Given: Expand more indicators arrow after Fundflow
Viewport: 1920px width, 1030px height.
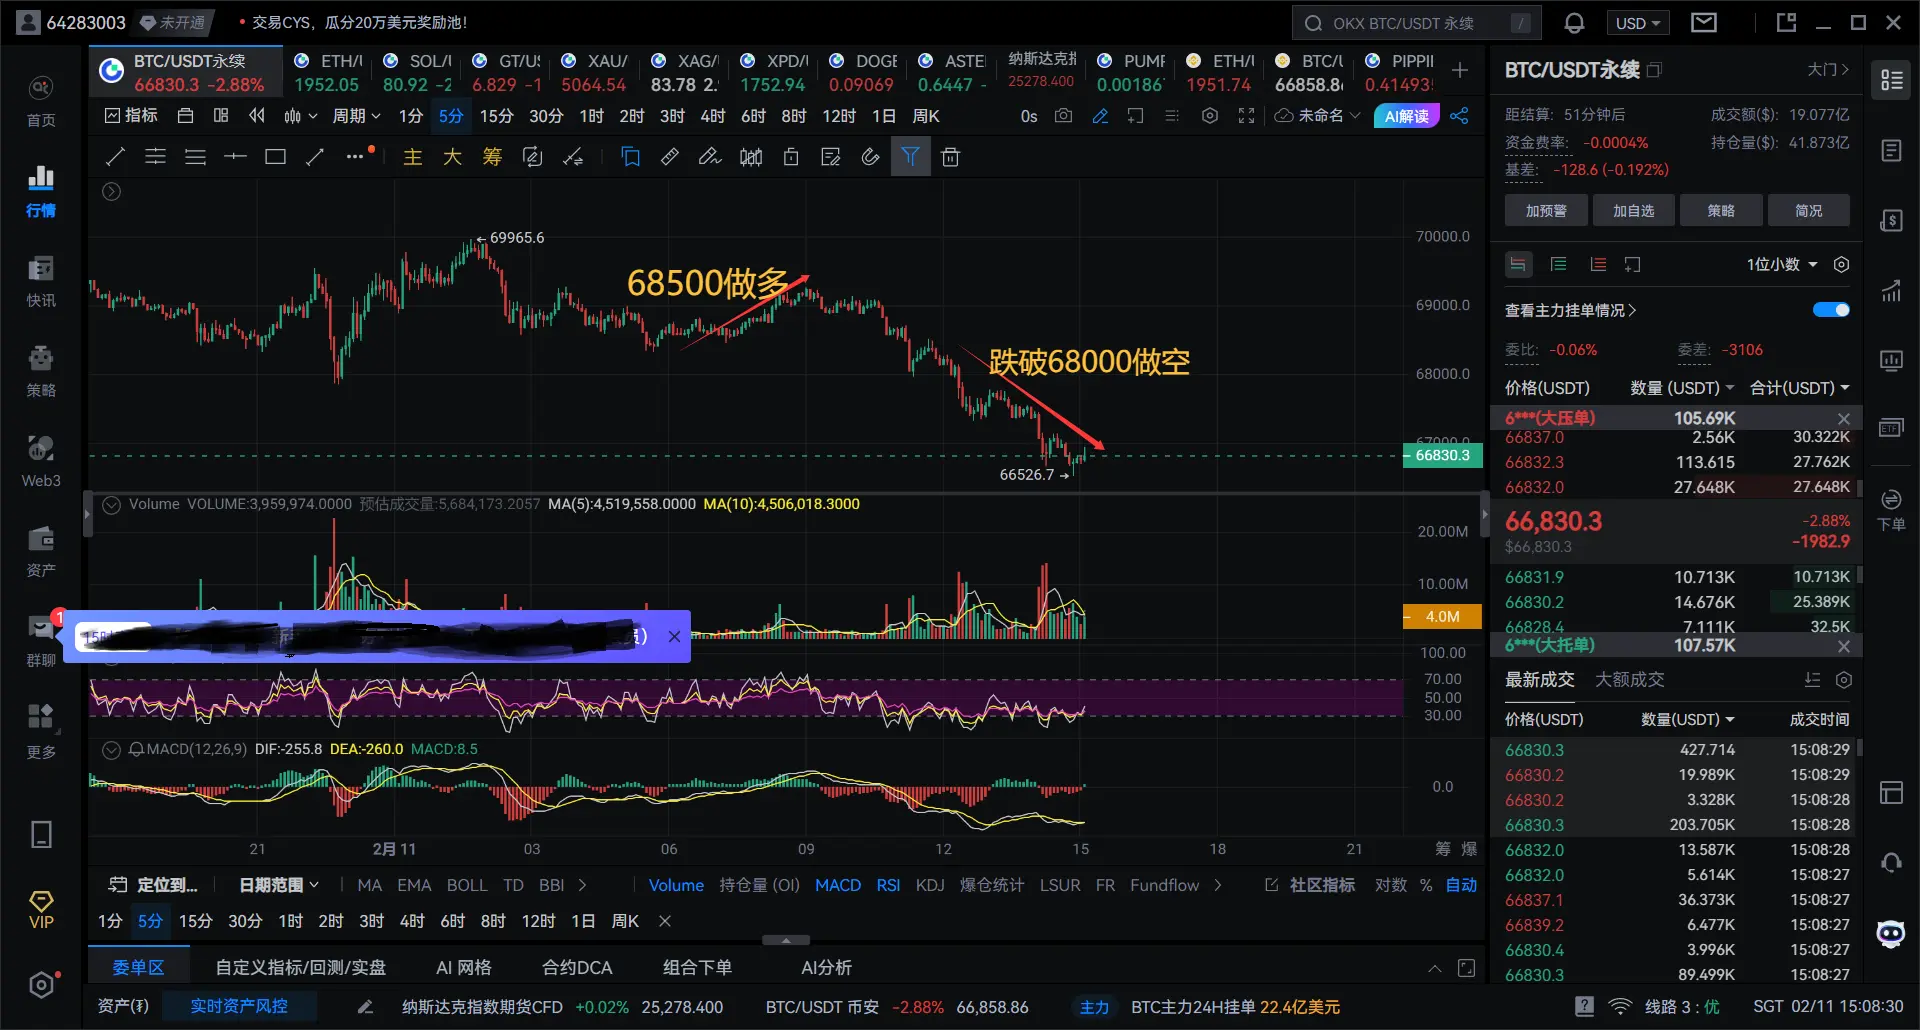Looking at the screenshot, I should (x=1218, y=885).
